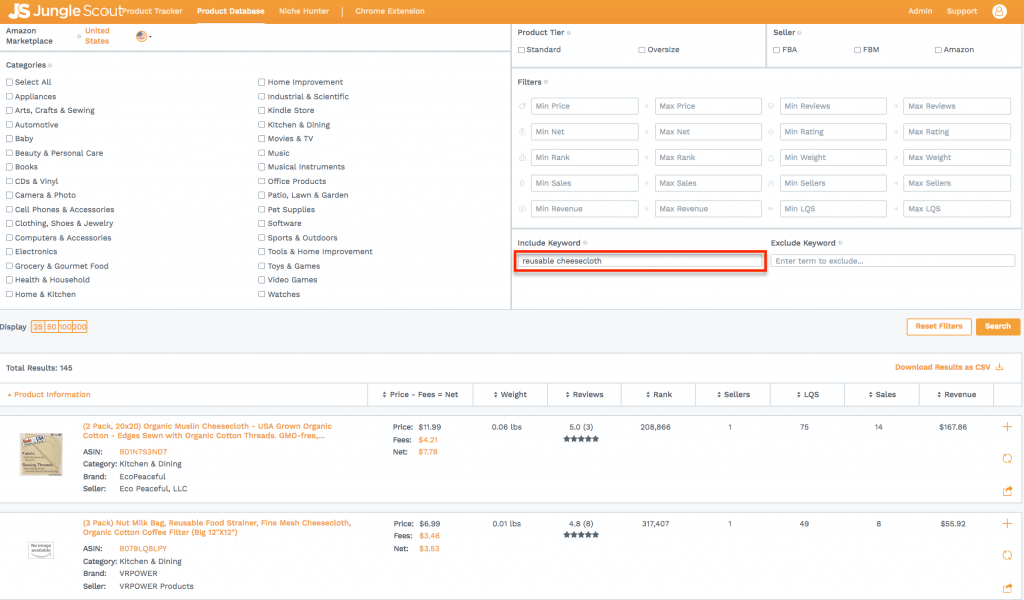
Task: Sort results by Rank column
Action: 659,394
